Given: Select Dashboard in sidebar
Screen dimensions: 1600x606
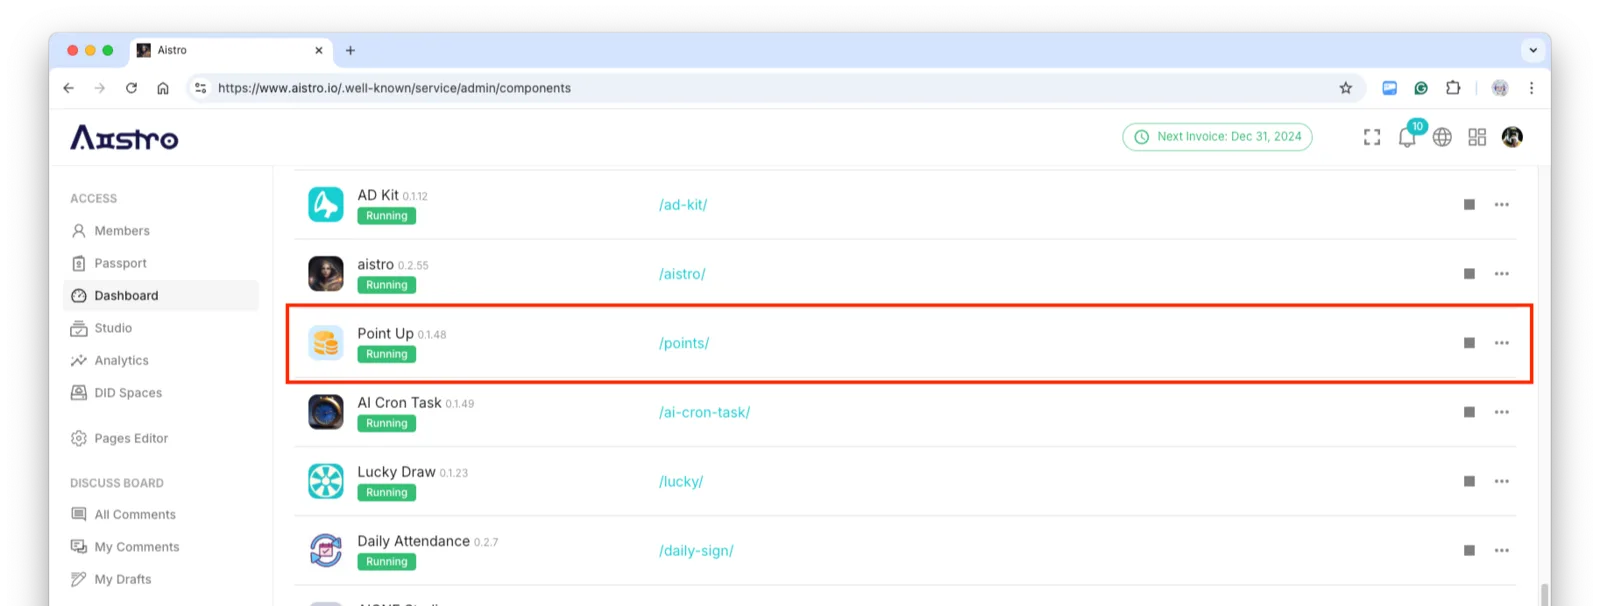Looking at the screenshot, I should (160, 296).
